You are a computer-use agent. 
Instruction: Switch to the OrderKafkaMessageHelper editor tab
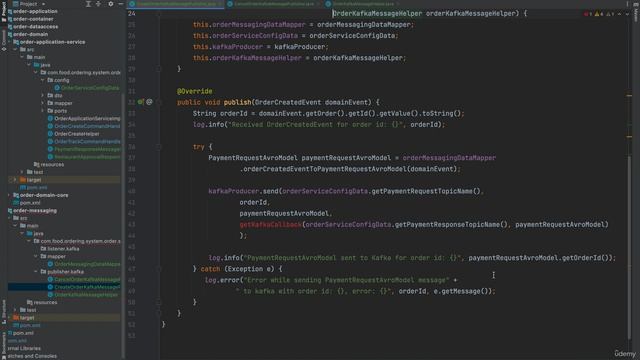(x=362, y=4)
